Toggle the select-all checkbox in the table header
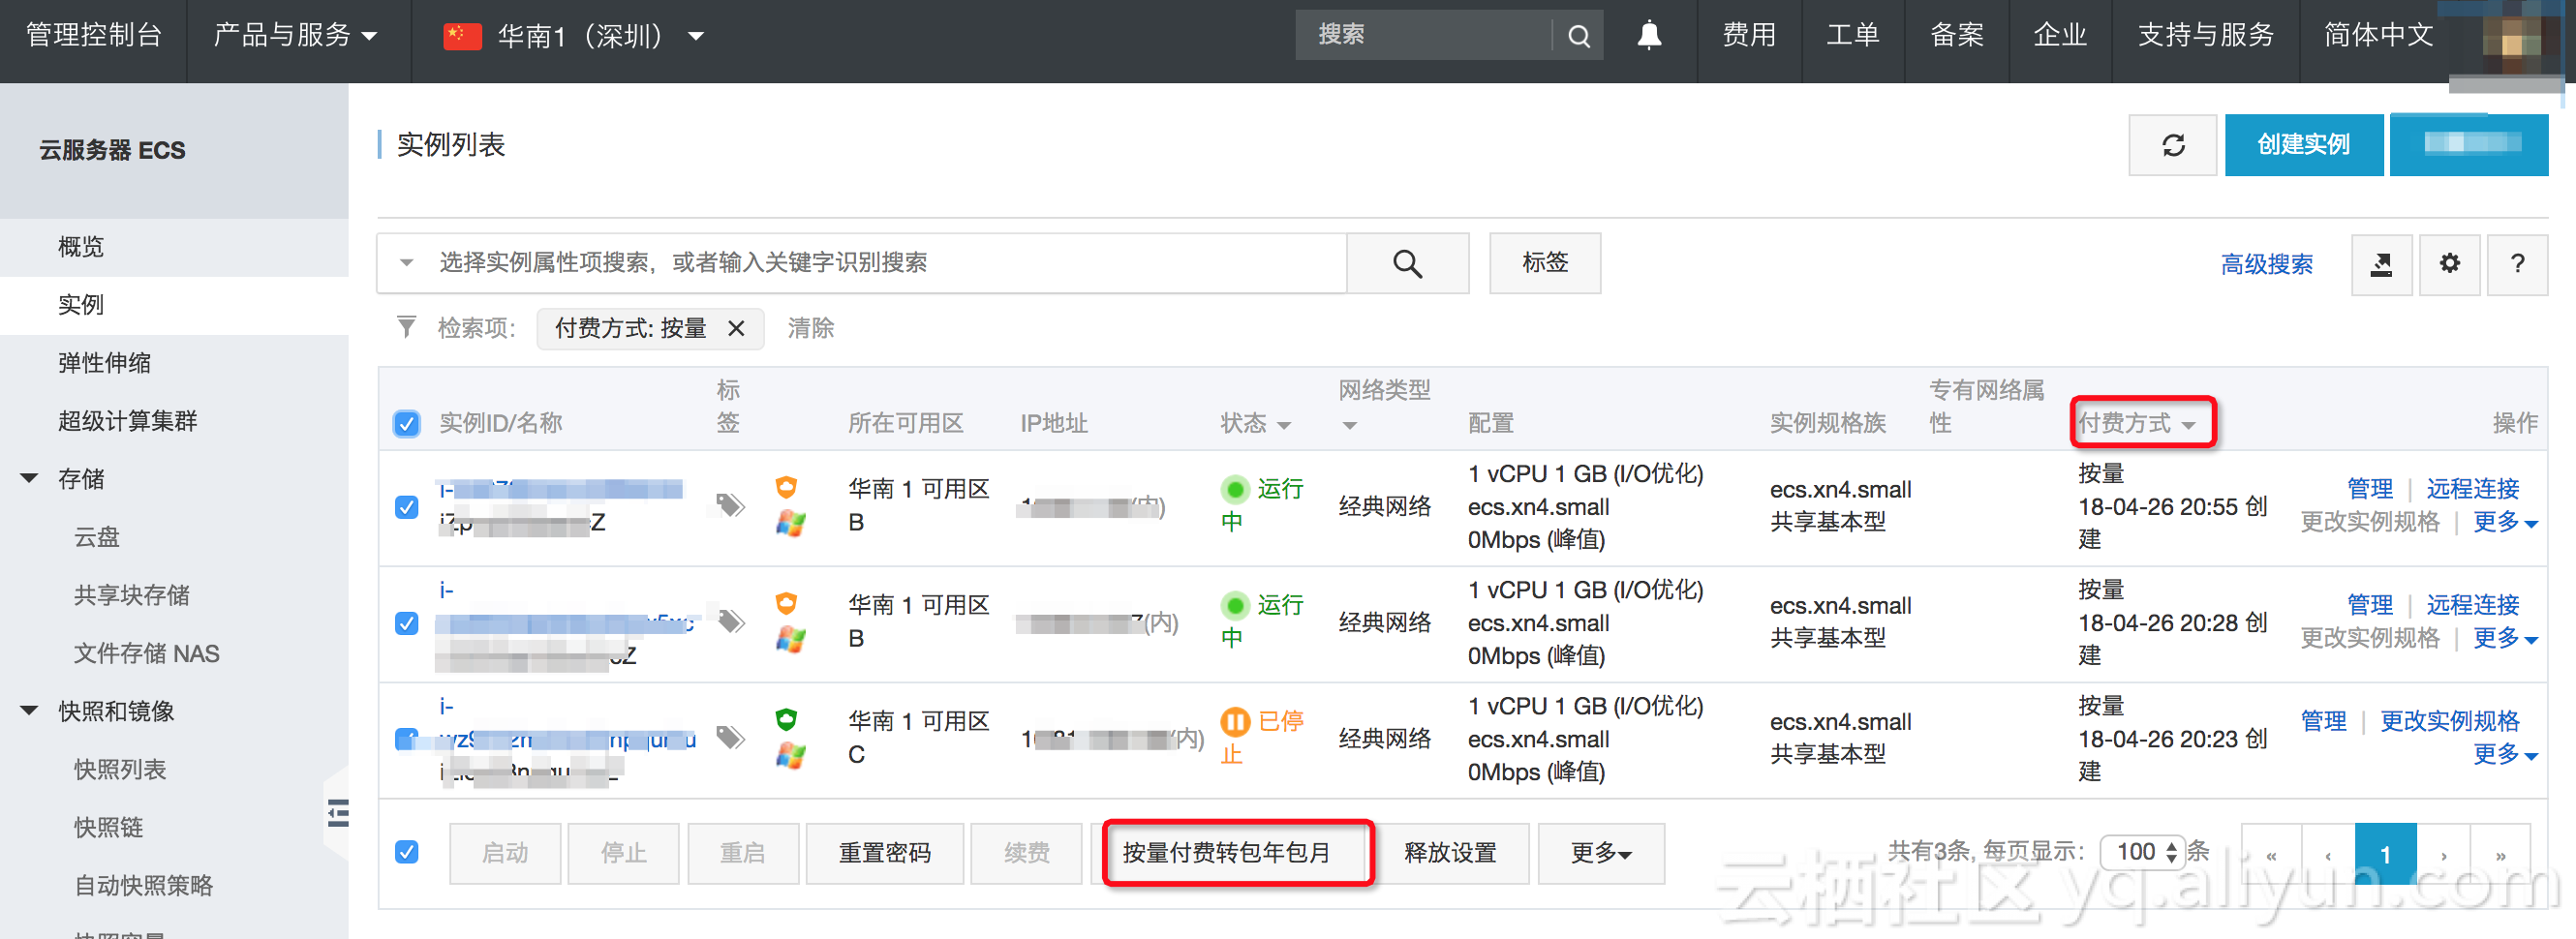Screen dimensions: 2576x939 (x=406, y=424)
